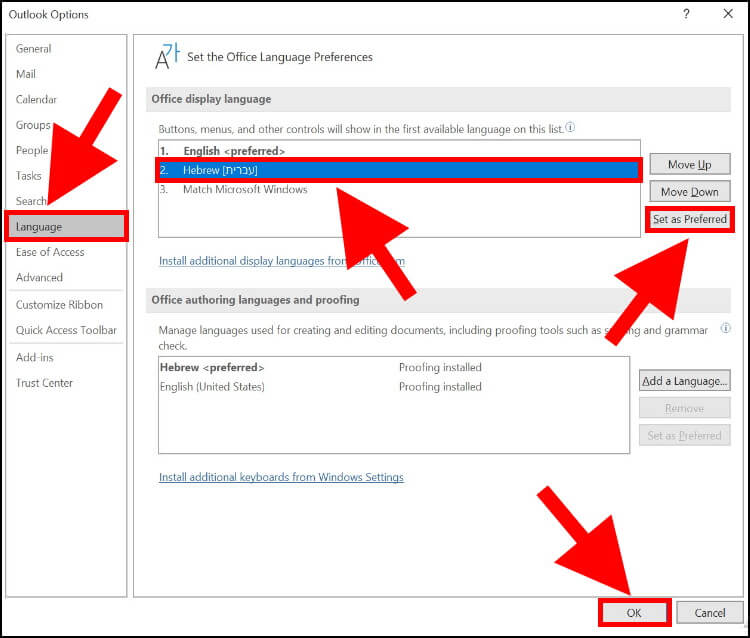Select the Mail category in sidebar
Screen dimensions: 750x638
[x=26, y=74]
